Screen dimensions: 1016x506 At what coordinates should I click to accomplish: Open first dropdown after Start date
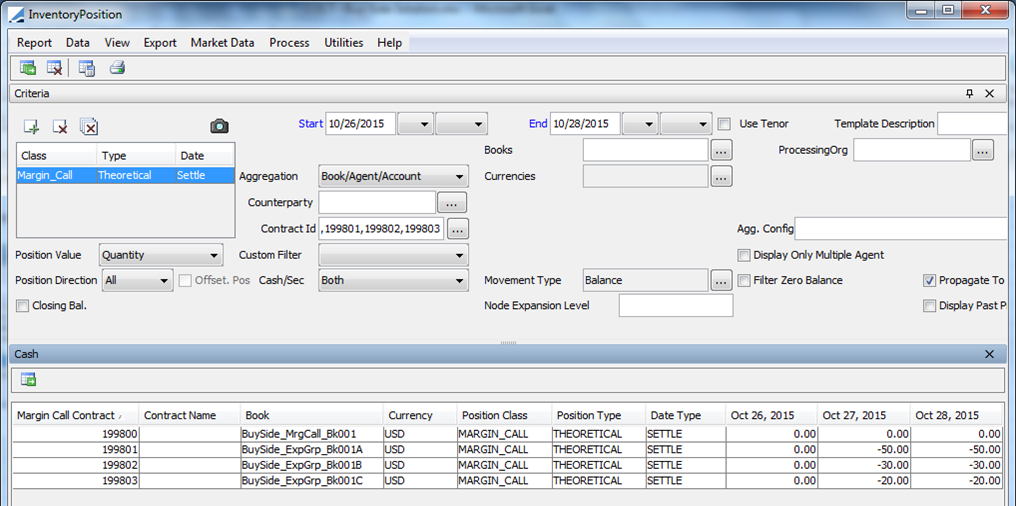pos(415,123)
